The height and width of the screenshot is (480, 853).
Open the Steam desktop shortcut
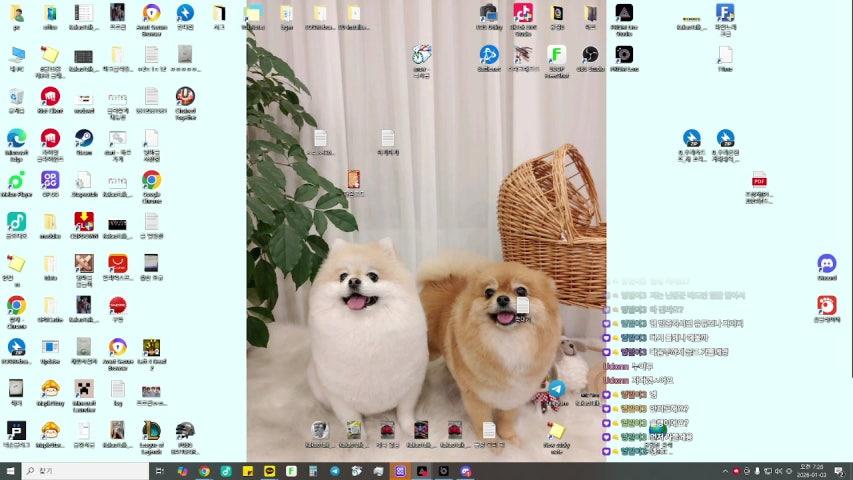pyautogui.click(x=84, y=138)
